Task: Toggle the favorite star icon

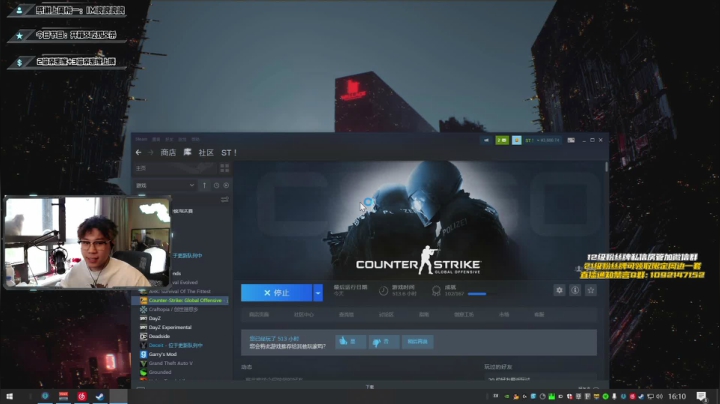Action: click(591, 290)
